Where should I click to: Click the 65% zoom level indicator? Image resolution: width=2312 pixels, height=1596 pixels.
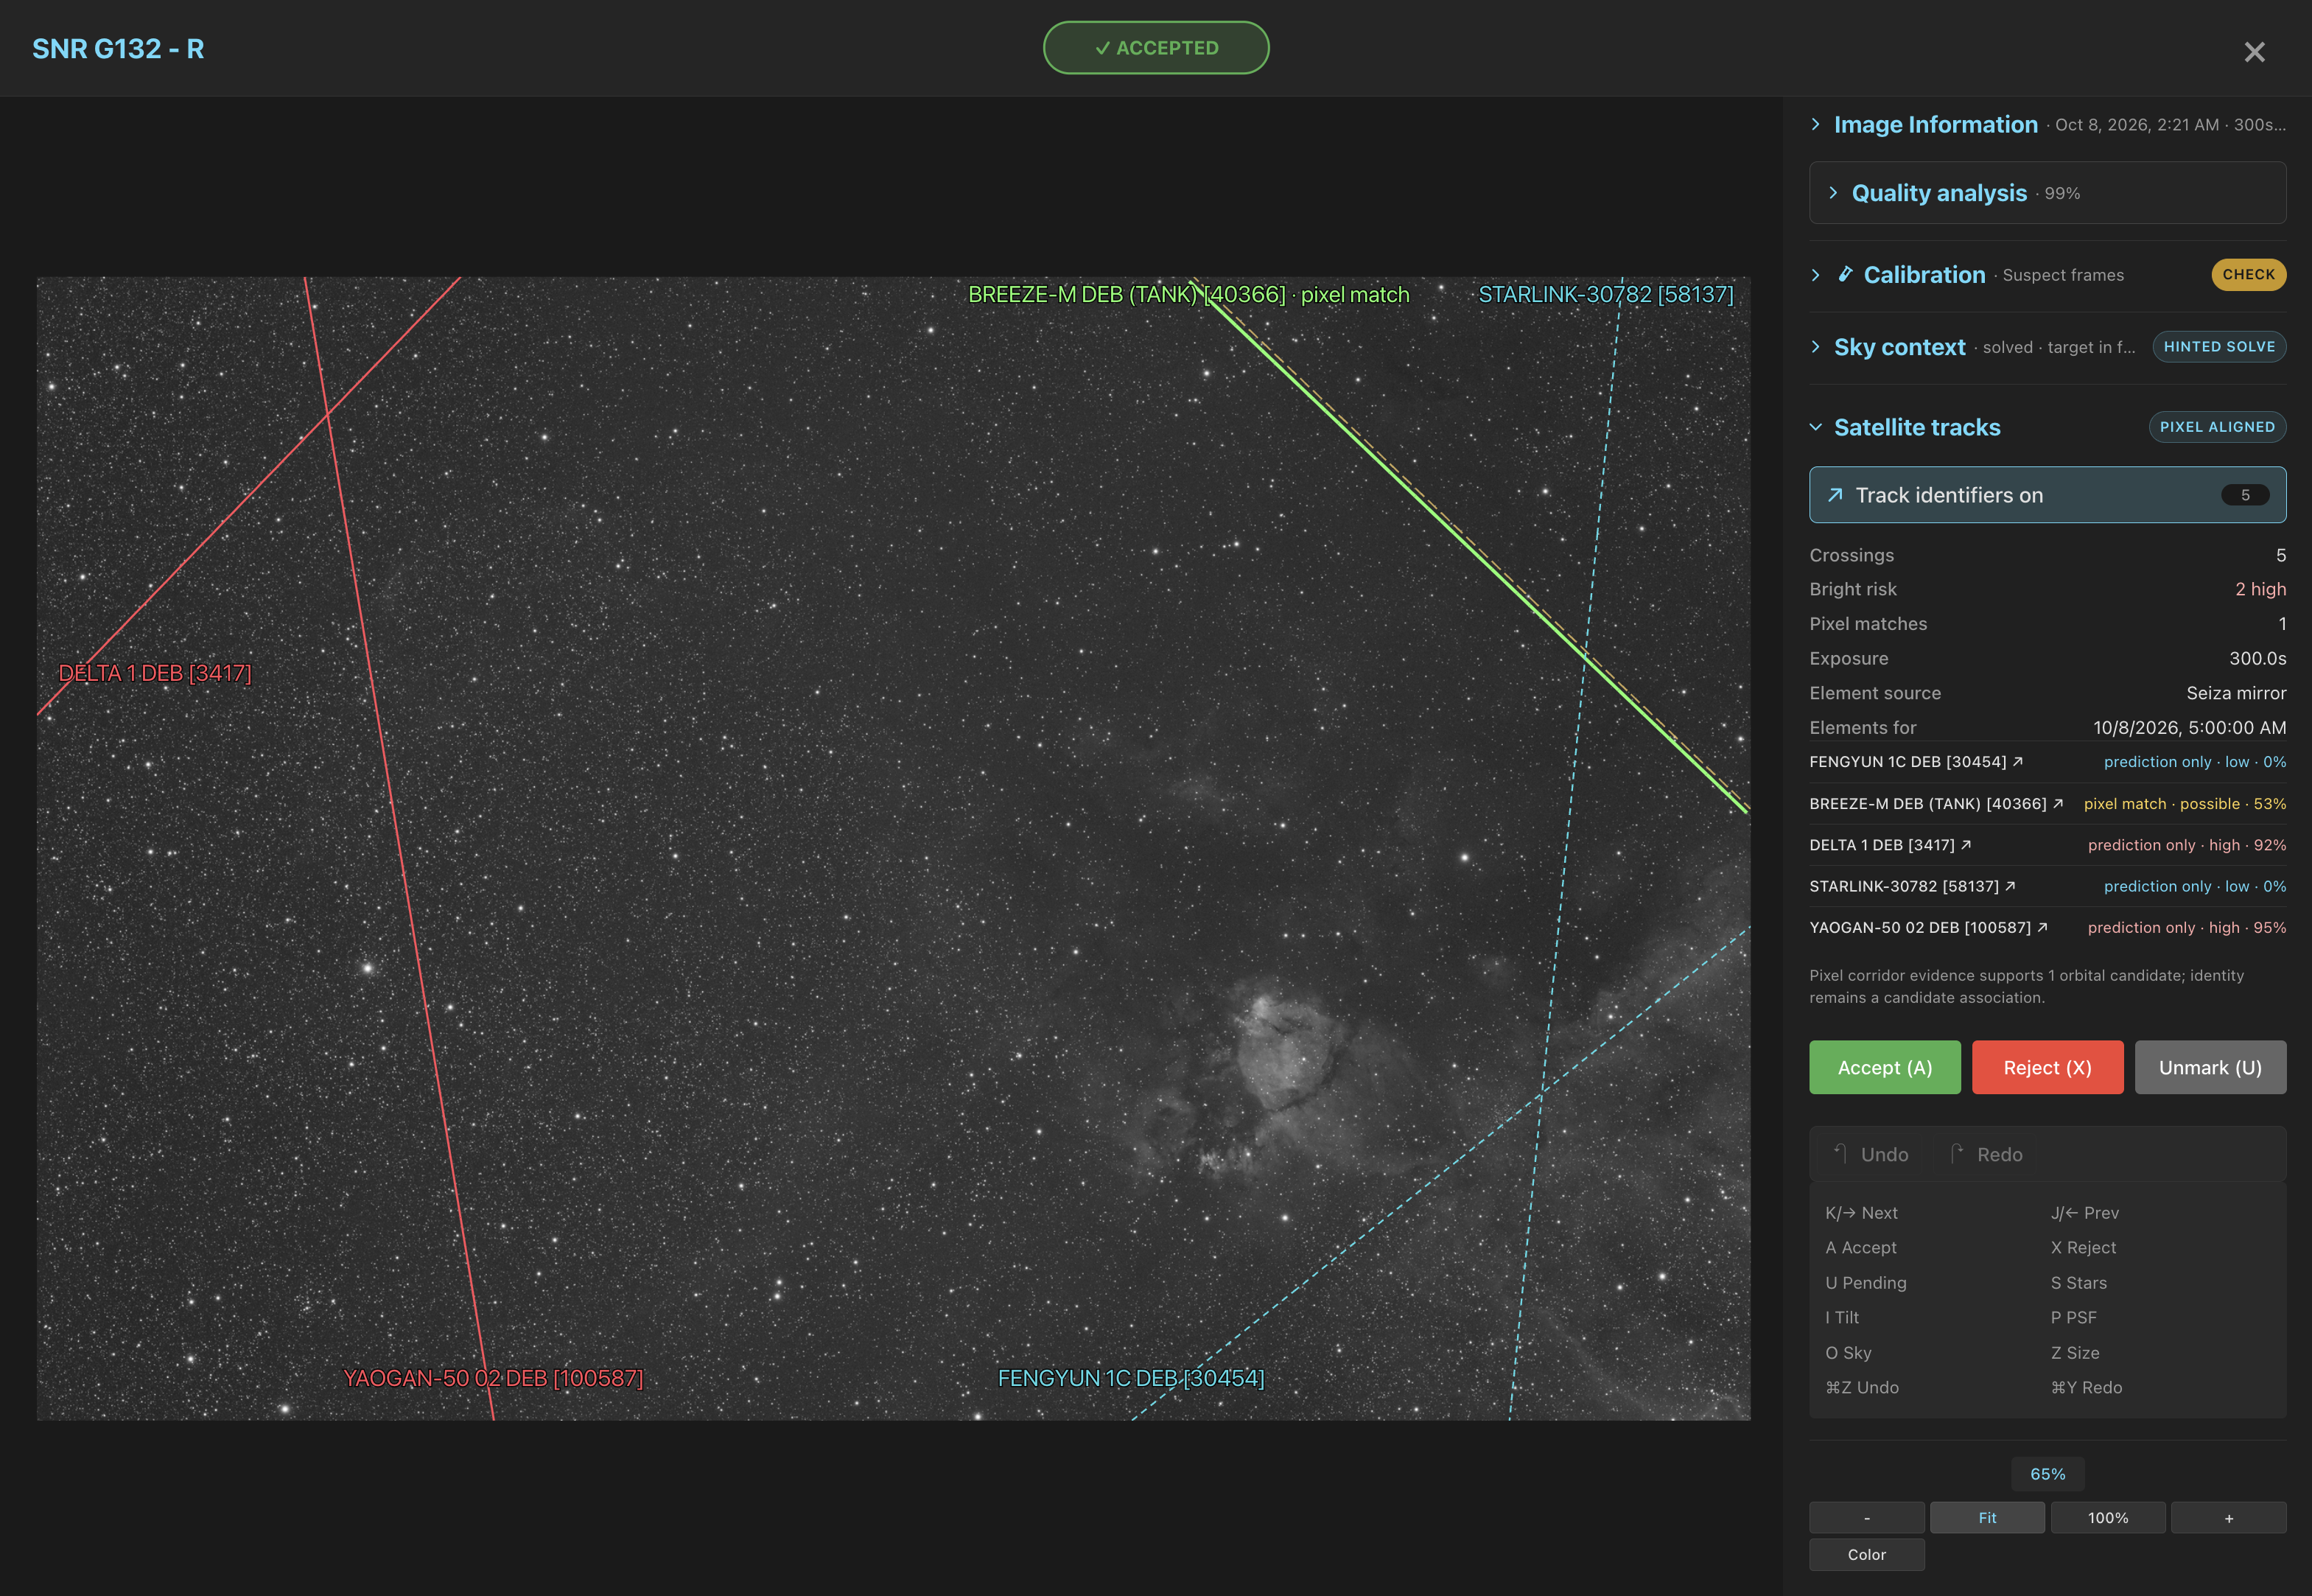click(2047, 1474)
